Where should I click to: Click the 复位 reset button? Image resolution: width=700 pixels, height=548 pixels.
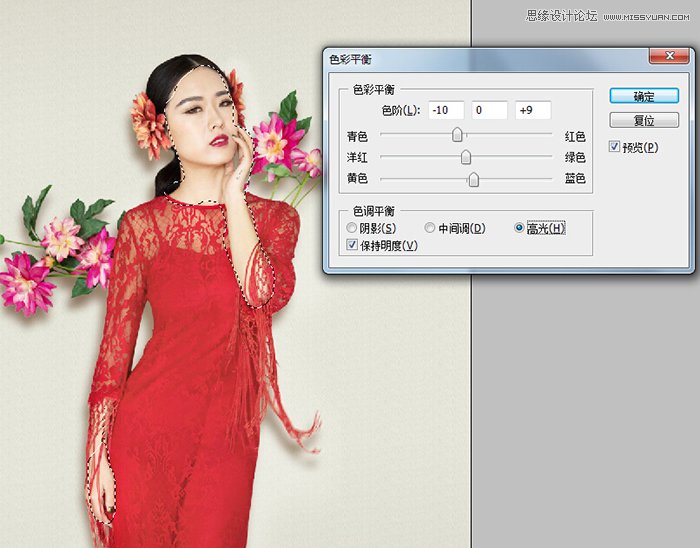point(644,120)
